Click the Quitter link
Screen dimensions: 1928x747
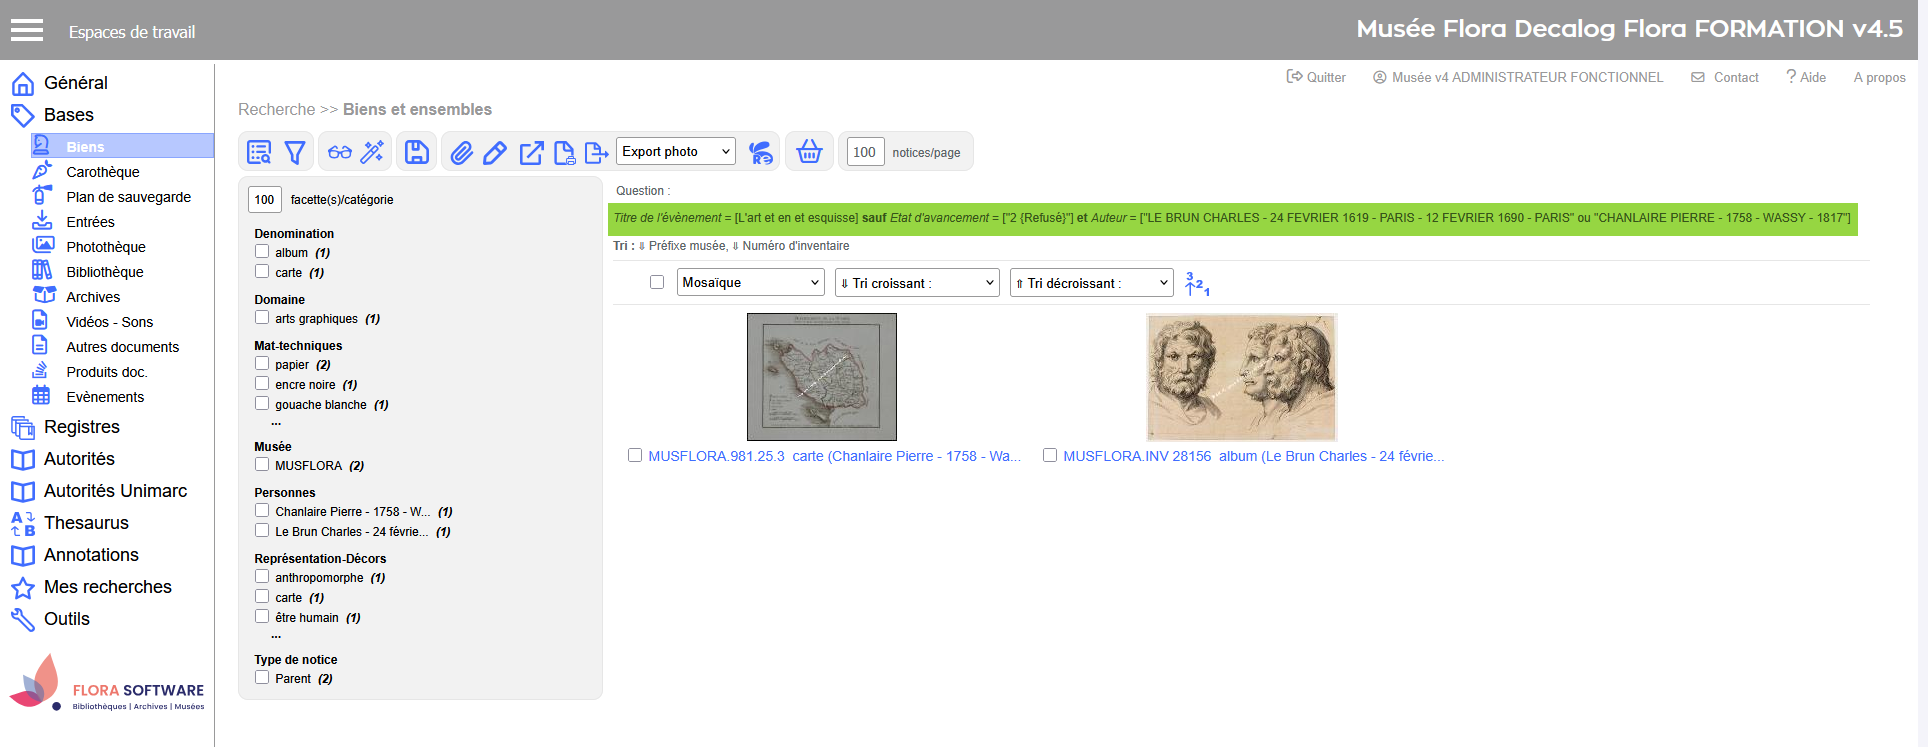pyautogui.click(x=1316, y=77)
